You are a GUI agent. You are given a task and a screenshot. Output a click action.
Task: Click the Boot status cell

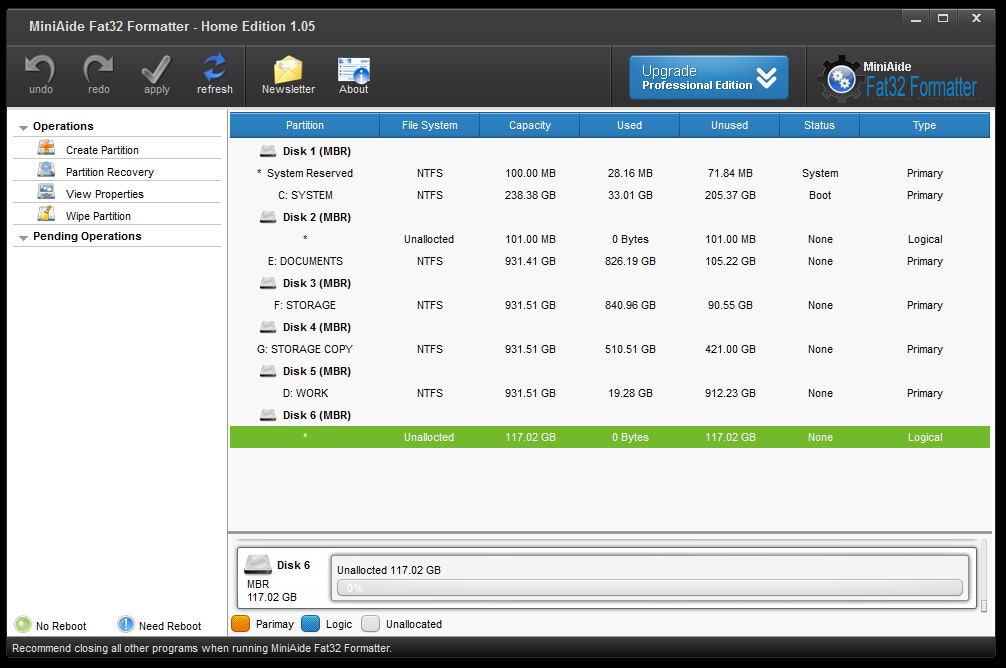820,195
